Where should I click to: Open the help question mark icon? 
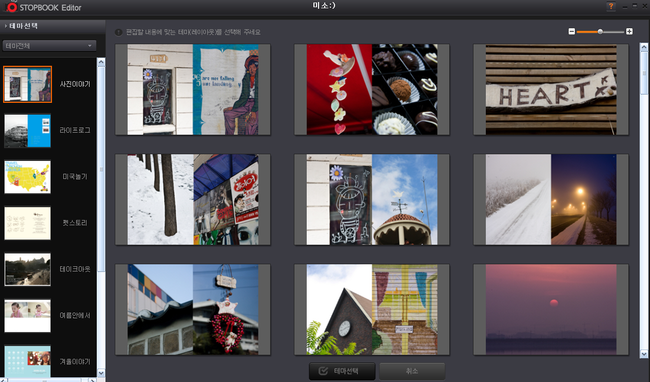click(x=611, y=6)
